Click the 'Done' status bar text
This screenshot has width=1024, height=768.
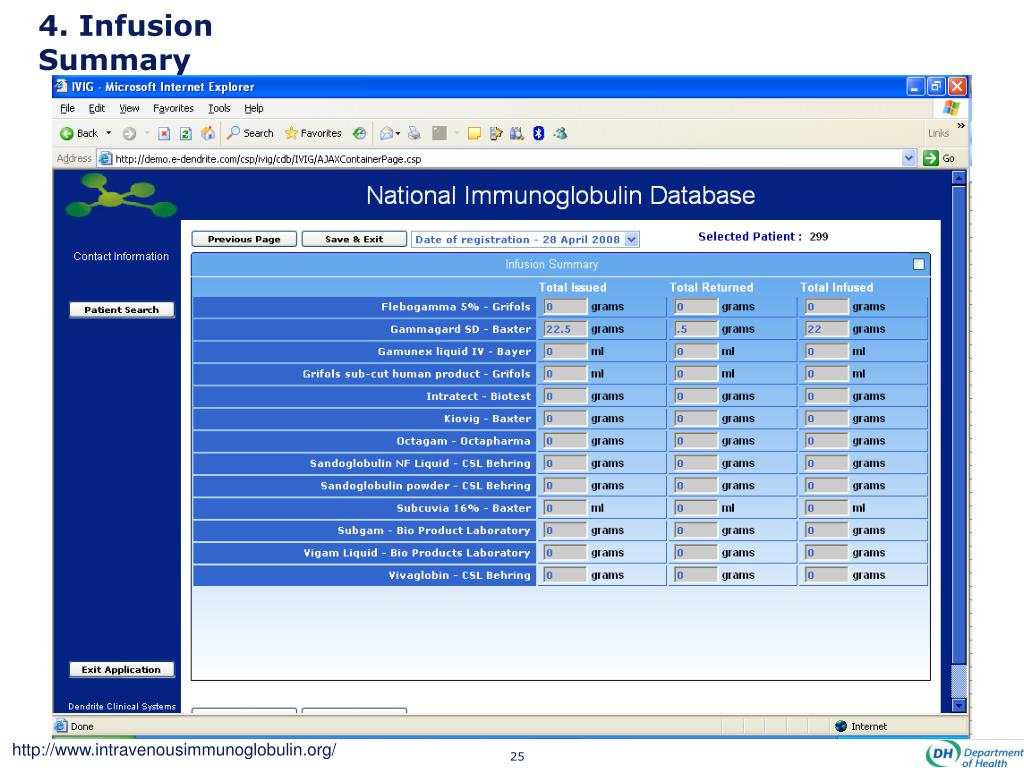click(82, 726)
